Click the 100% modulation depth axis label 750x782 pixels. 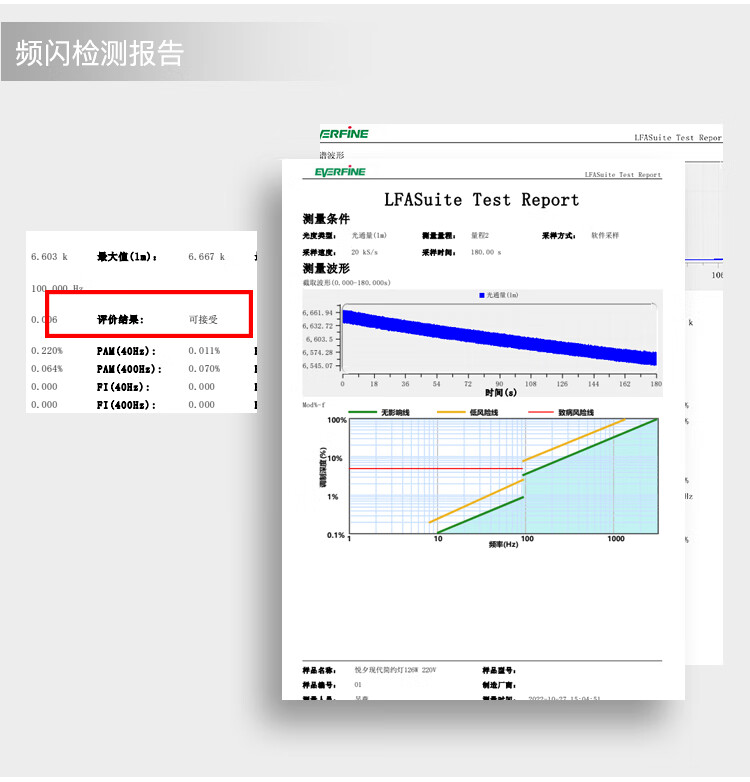(x=337, y=420)
